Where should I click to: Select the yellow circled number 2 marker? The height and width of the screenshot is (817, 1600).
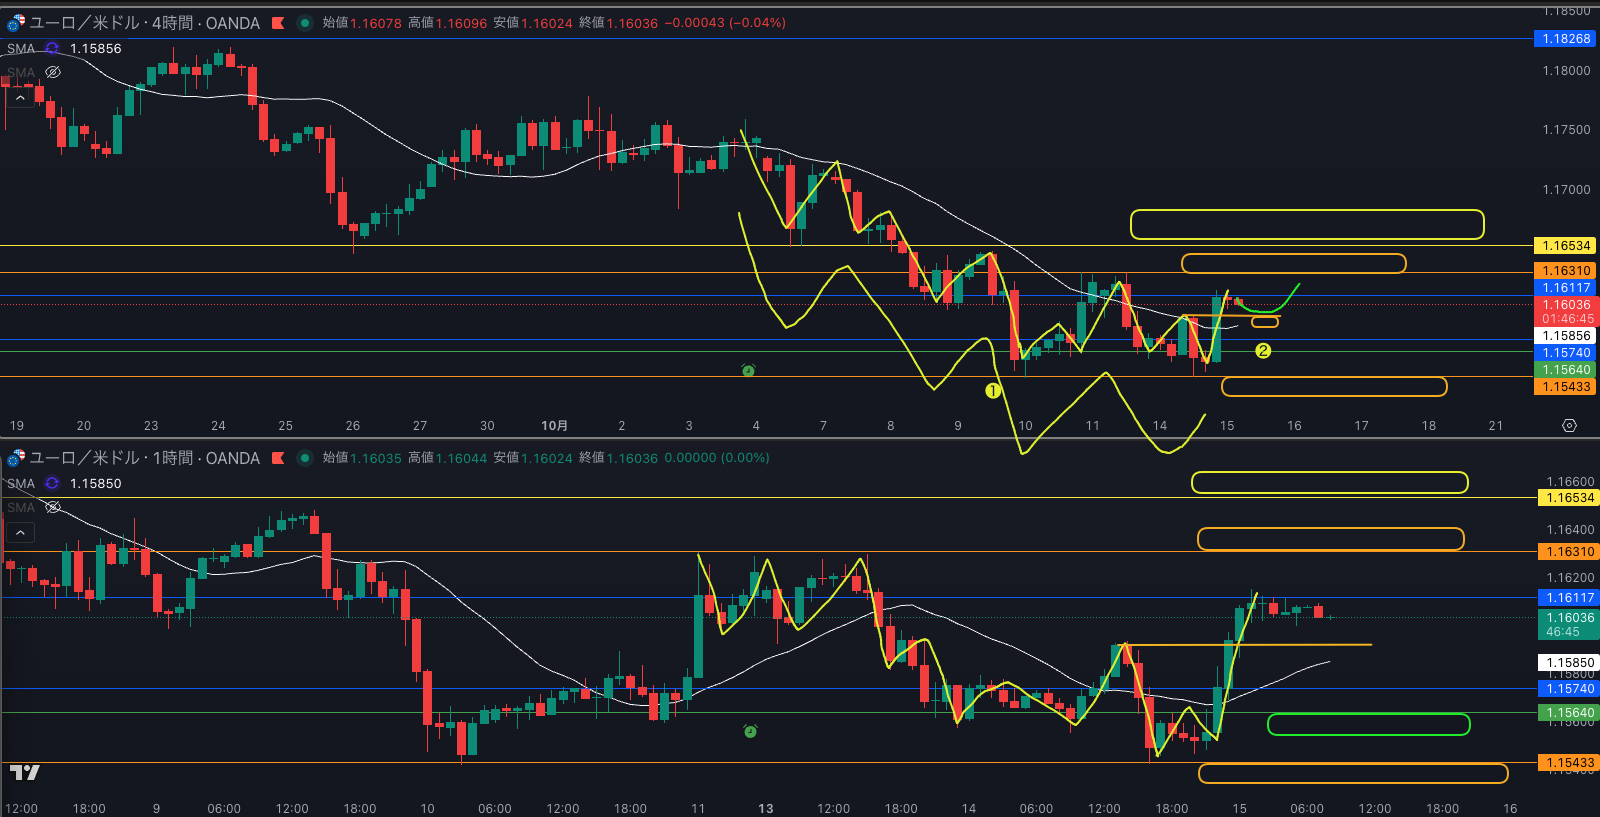coord(1263,351)
